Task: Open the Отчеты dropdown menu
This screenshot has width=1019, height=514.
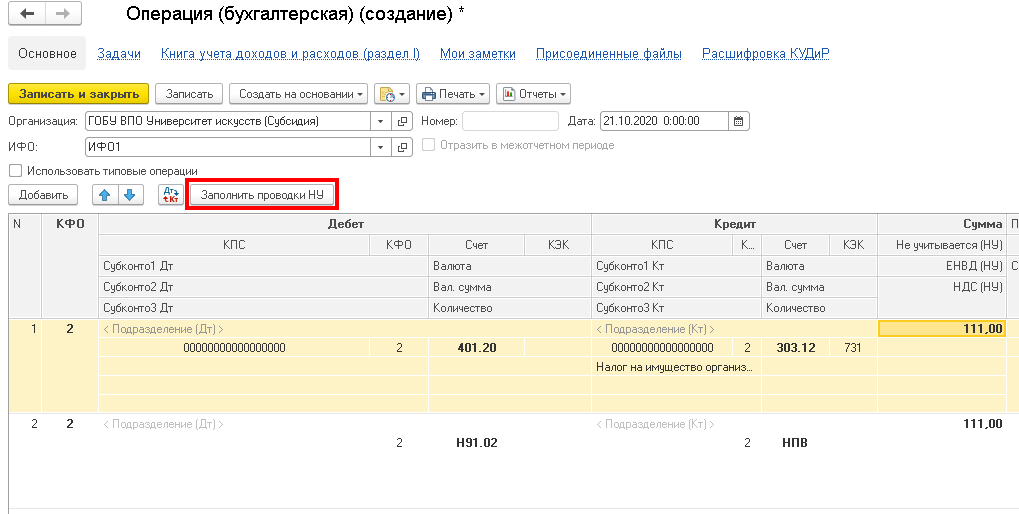Action: (534, 94)
